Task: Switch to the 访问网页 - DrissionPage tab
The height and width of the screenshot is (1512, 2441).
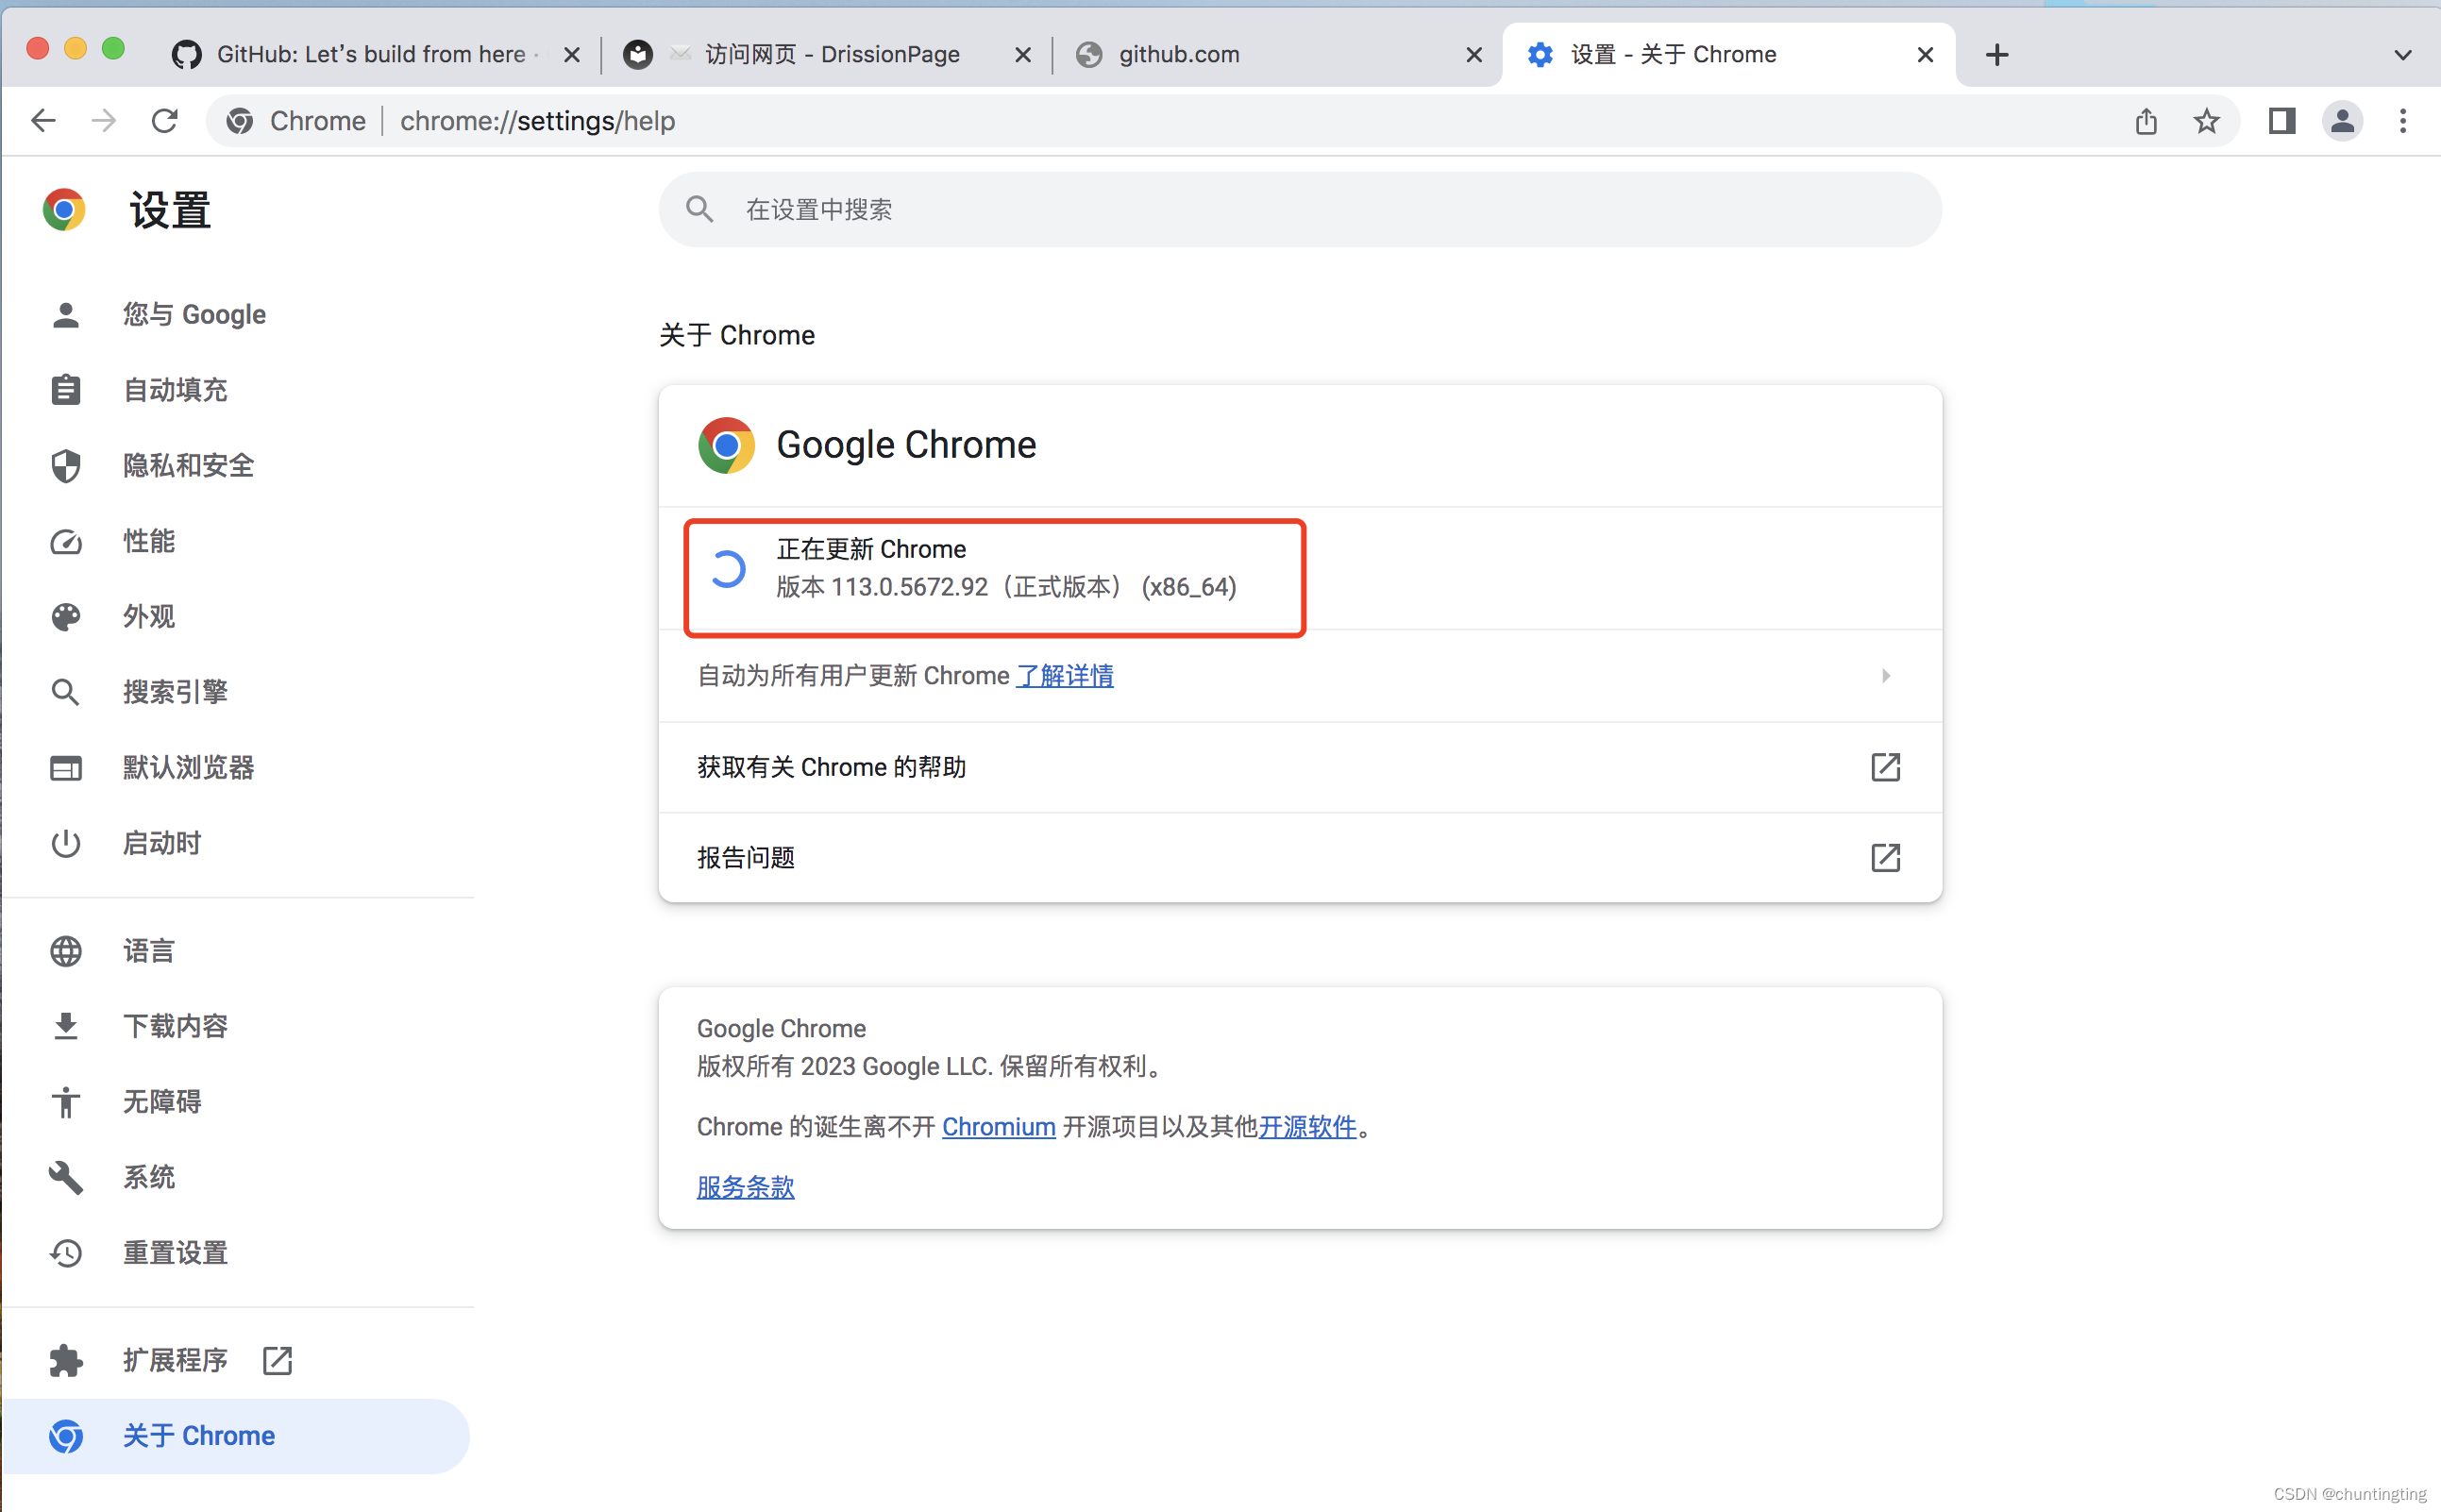Action: click(826, 54)
